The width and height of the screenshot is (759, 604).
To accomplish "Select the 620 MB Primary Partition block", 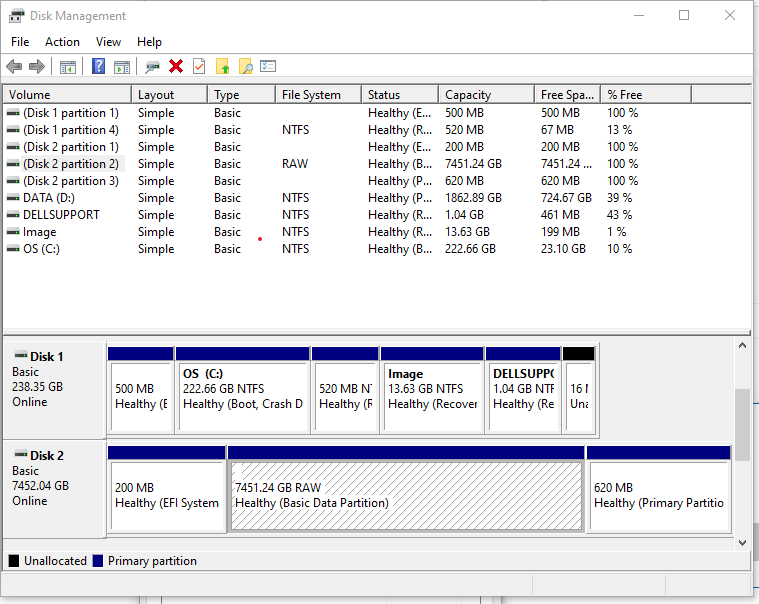I will click(x=658, y=489).
